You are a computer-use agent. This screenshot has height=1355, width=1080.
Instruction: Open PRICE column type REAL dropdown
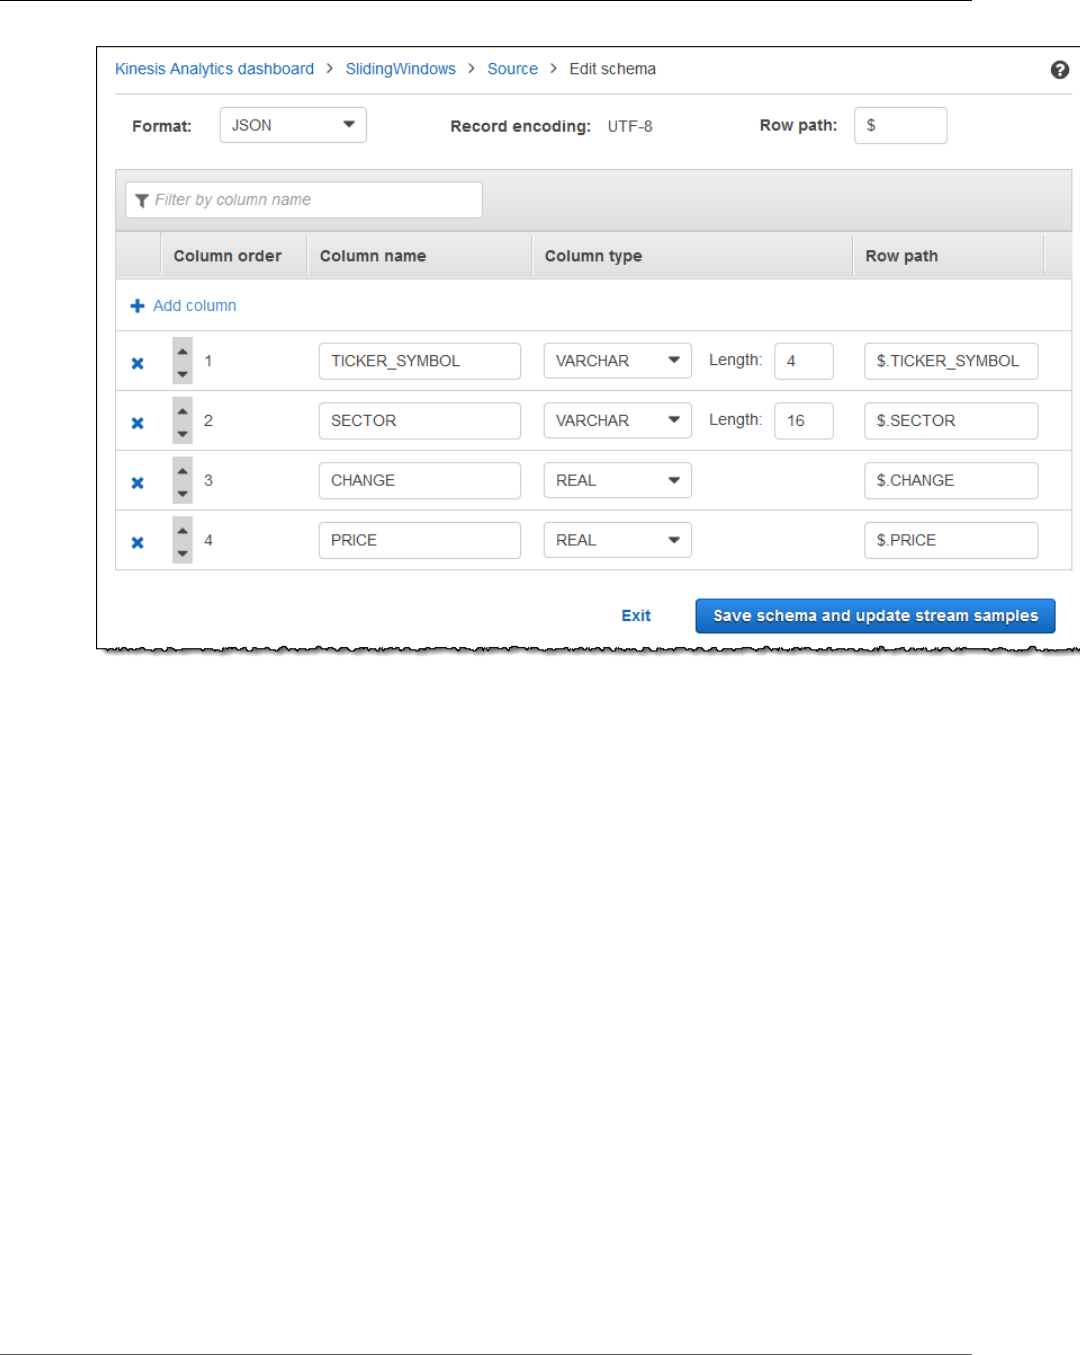click(617, 541)
